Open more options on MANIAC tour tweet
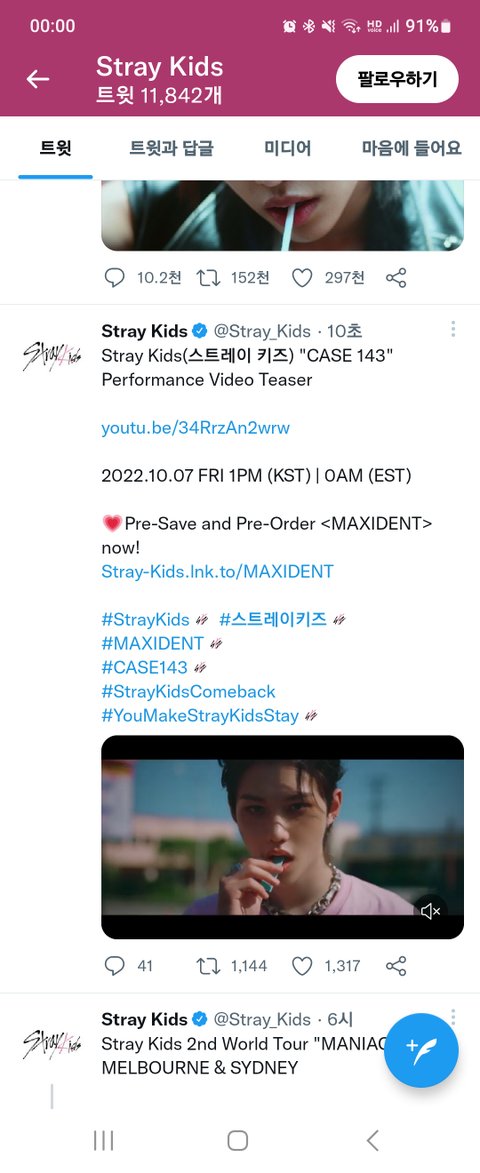This screenshot has width=480, height=1173. coord(453,1017)
